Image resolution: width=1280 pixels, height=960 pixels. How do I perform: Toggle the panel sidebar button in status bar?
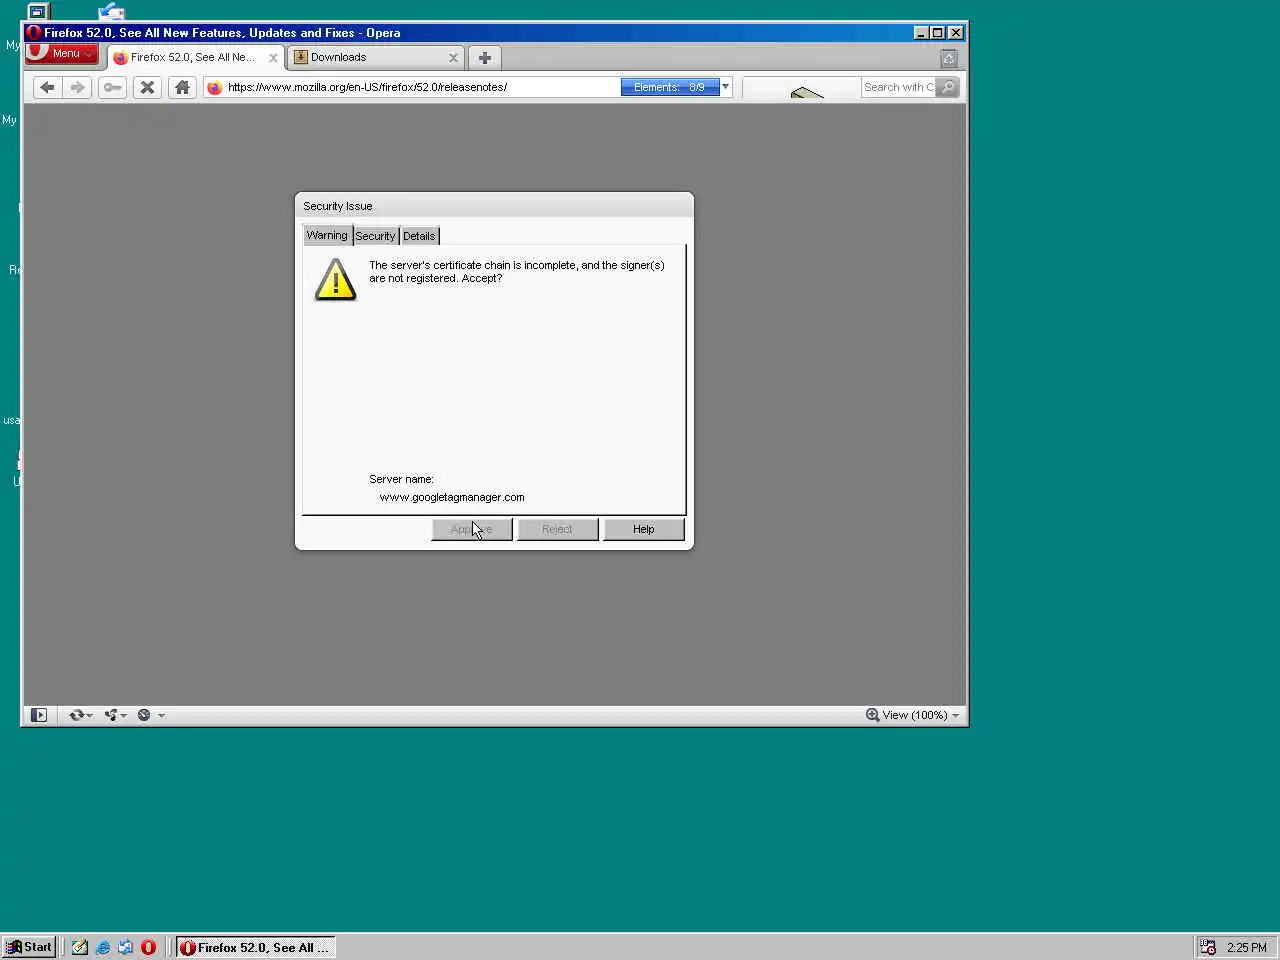39,715
